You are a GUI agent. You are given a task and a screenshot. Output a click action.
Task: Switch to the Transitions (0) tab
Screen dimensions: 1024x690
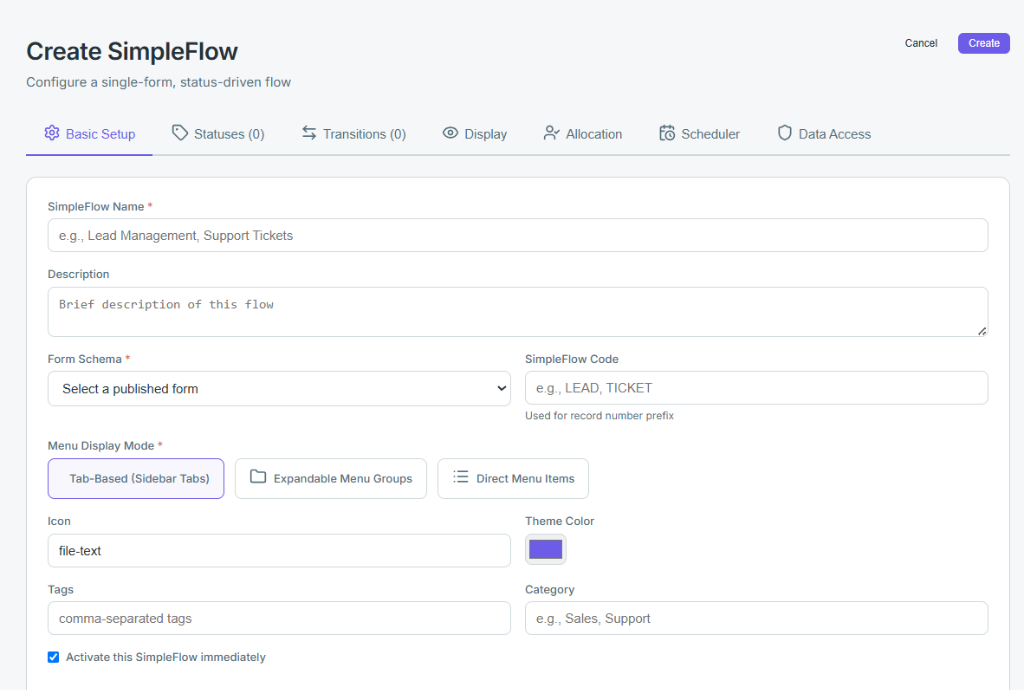click(353, 134)
